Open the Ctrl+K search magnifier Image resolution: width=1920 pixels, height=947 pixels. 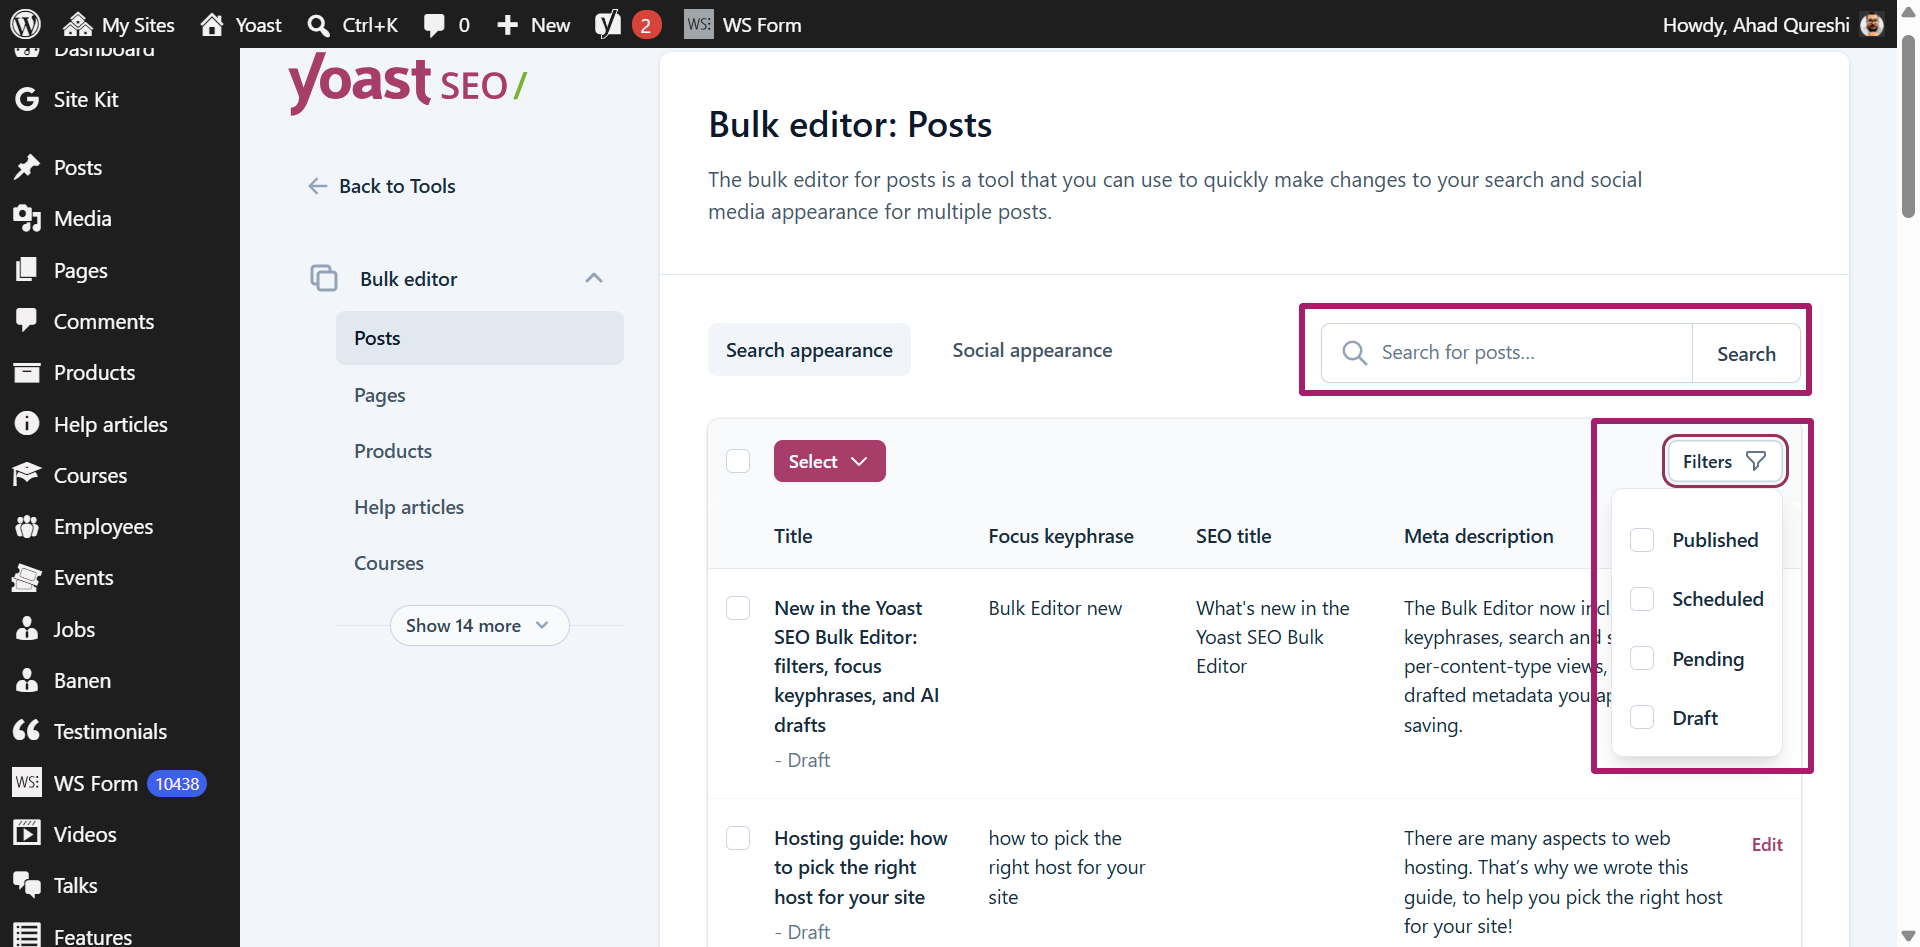click(x=318, y=25)
